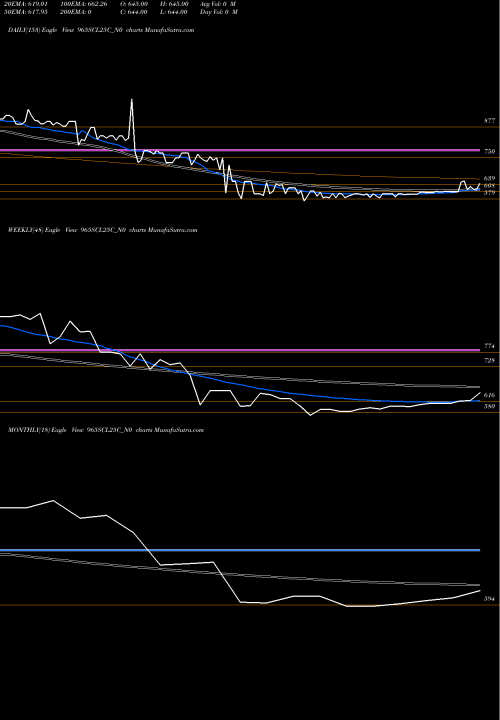Click the 877 price level label
This screenshot has height=720, width=500.
coord(489,121)
